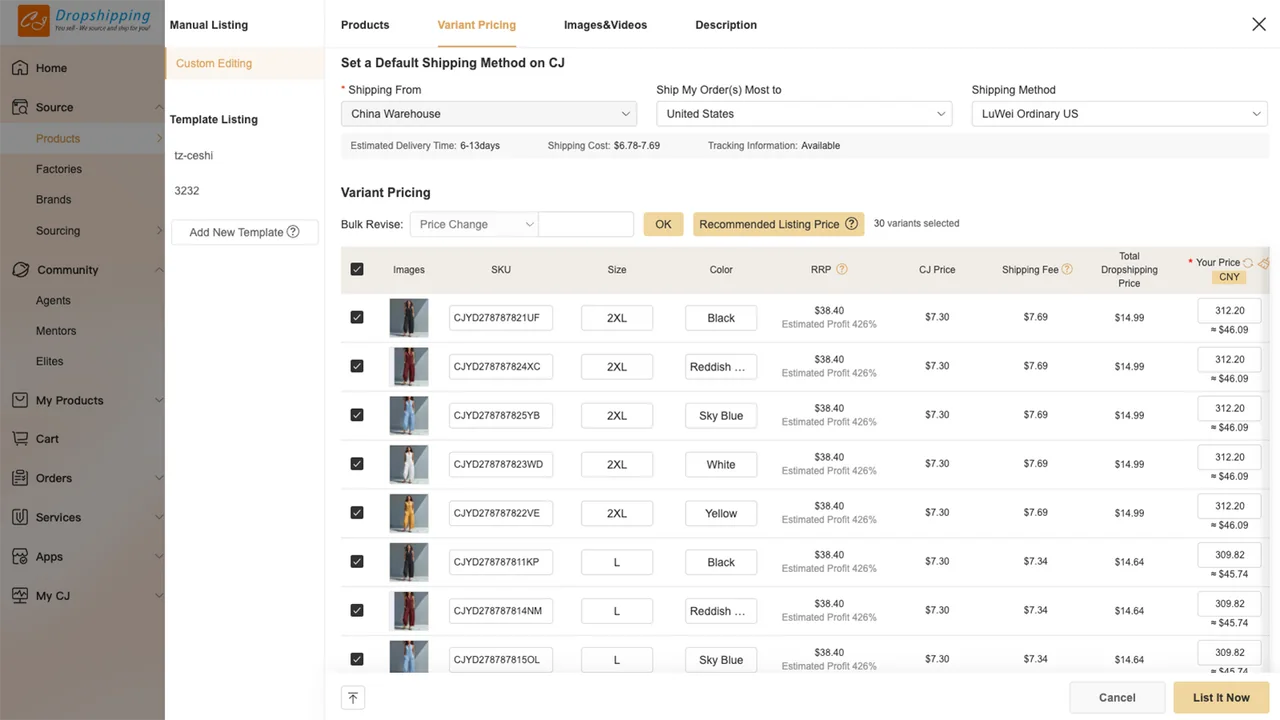This screenshot has width=1280, height=720.
Task: Click the CJ Dropshipping logo
Action: click(x=84, y=20)
